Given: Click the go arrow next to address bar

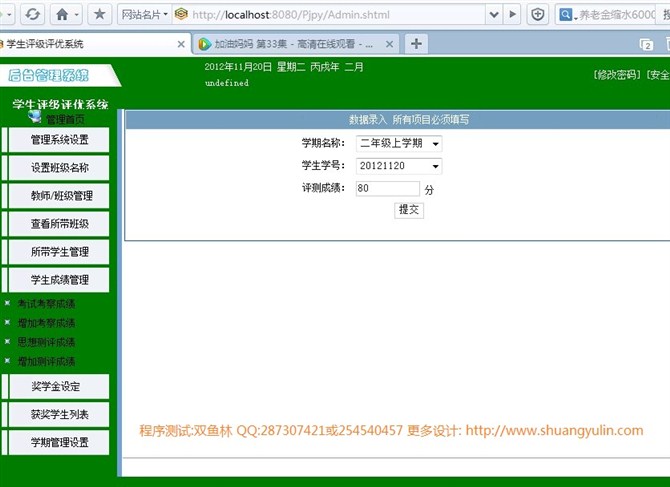Looking at the screenshot, I should [x=512, y=15].
